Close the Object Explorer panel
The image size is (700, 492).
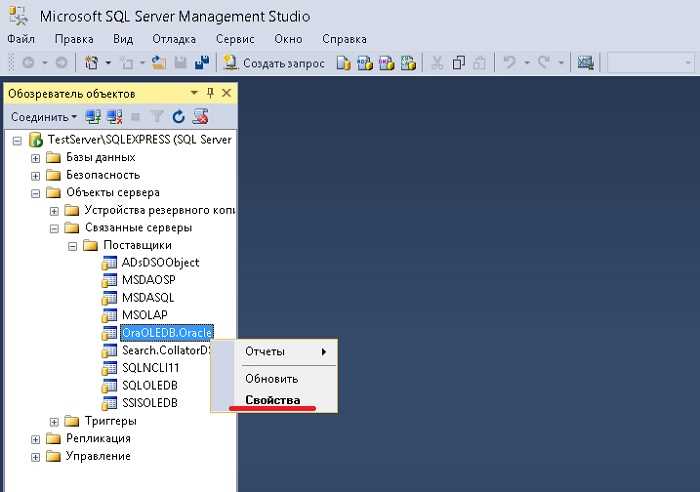click(226, 93)
